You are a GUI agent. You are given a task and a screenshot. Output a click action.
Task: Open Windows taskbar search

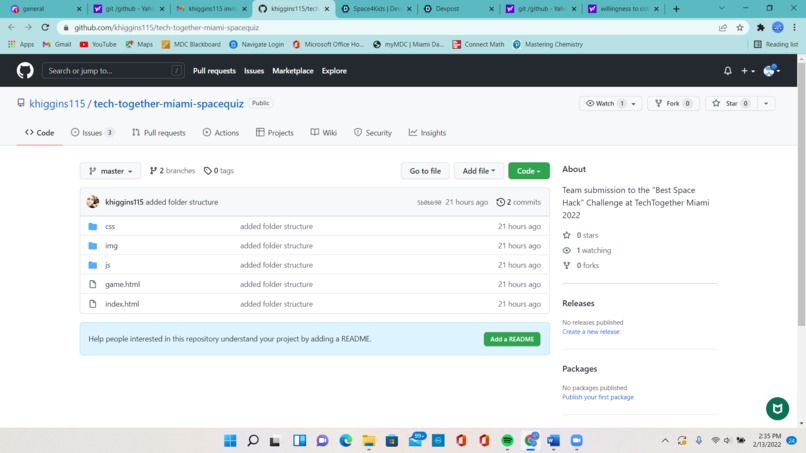(x=252, y=441)
